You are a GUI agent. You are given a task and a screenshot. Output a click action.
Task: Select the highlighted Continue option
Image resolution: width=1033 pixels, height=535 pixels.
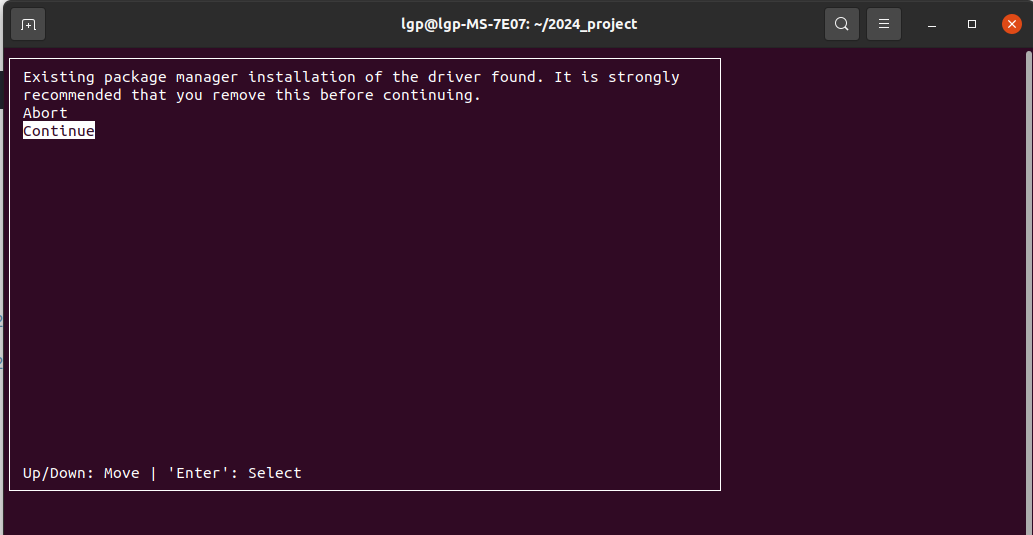pos(59,130)
